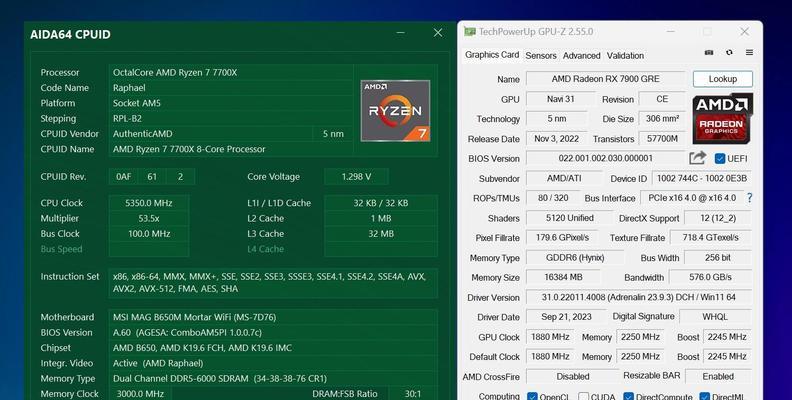792x400 pixels.
Task: Minimize the AIDA64 CPUID window
Action: tap(401, 33)
